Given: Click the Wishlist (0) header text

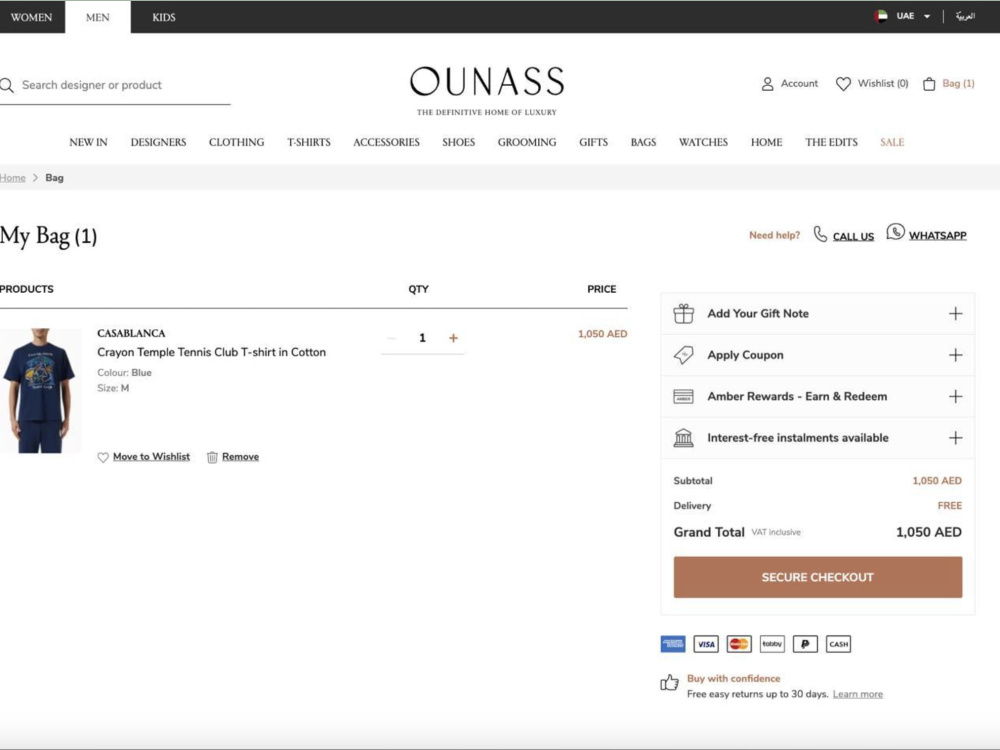Looking at the screenshot, I should [883, 84].
